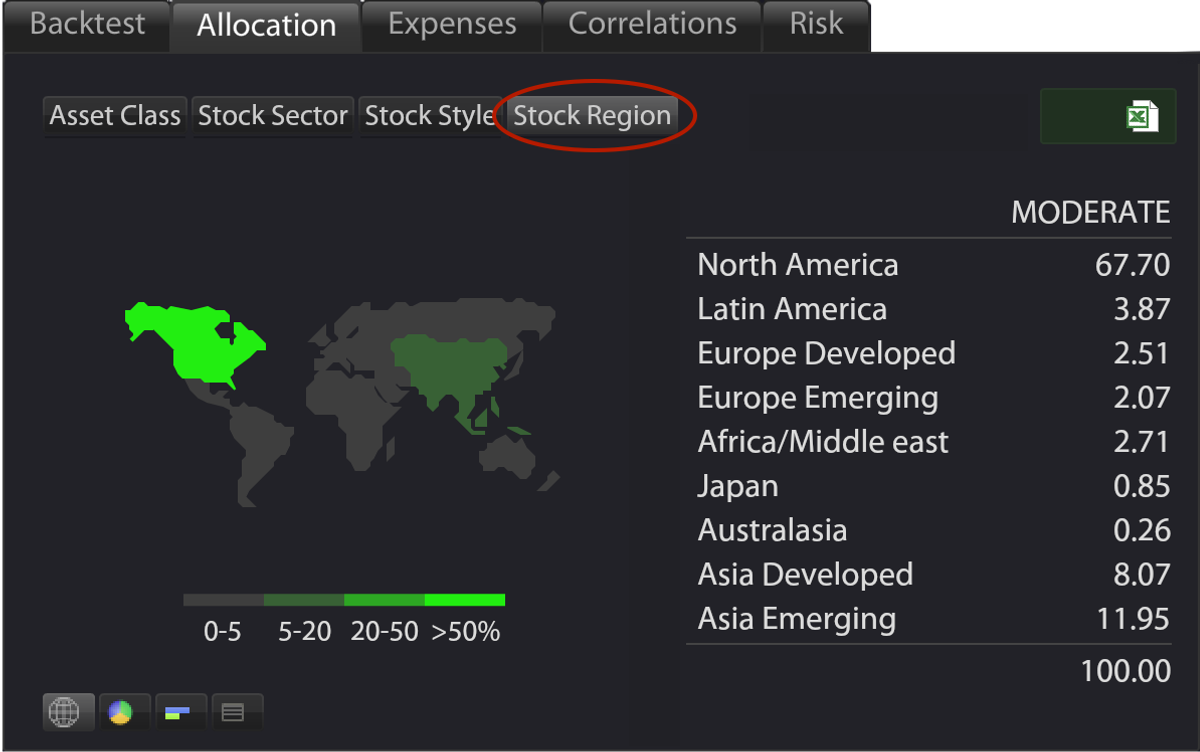The image size is (1200, 752).
Task: Select the Latin America row label
Action: pyautogui.click(x=792, y=309)
